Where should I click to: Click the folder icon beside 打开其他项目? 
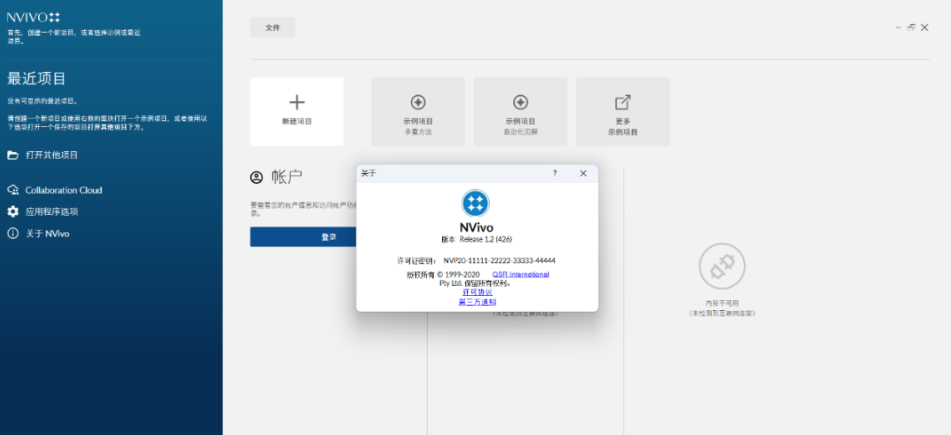point(13,155)
